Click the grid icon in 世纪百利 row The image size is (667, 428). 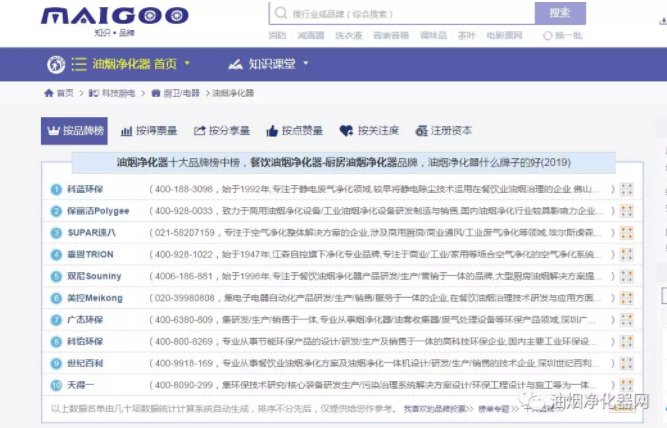pyautogui.click(x=627, y=363)
